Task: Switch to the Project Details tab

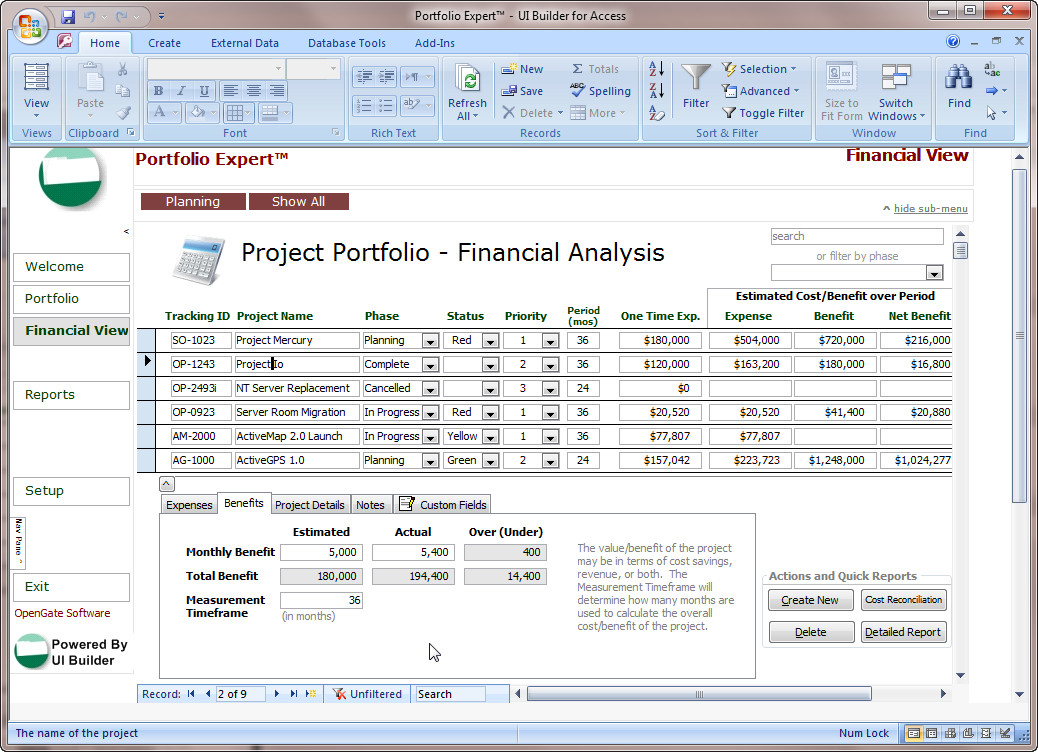Action: tap(310, 505)
